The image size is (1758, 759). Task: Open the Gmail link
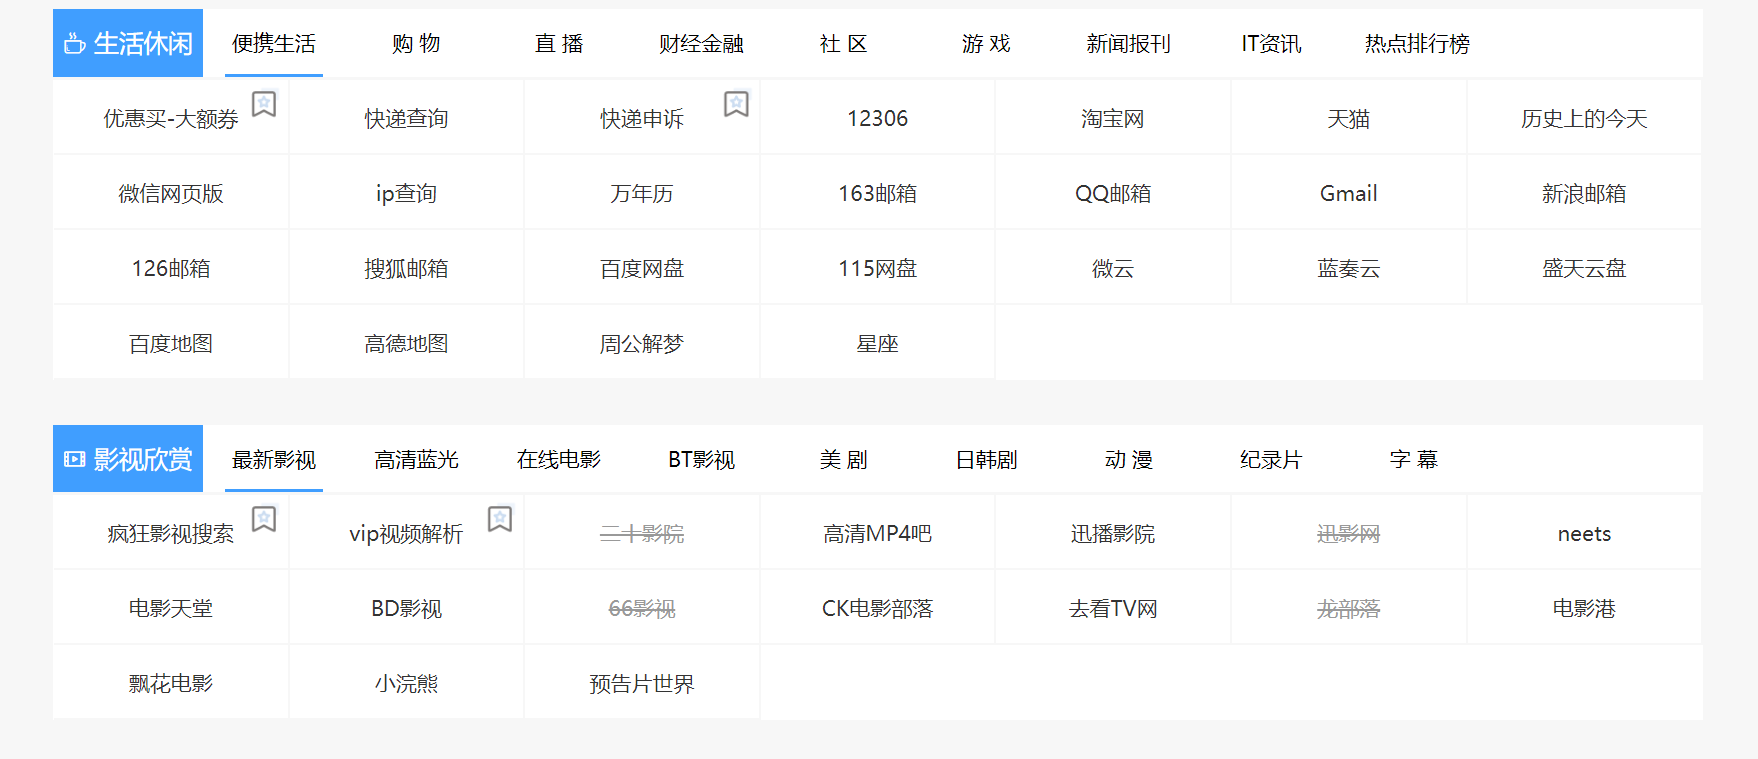pos(1349,194)
